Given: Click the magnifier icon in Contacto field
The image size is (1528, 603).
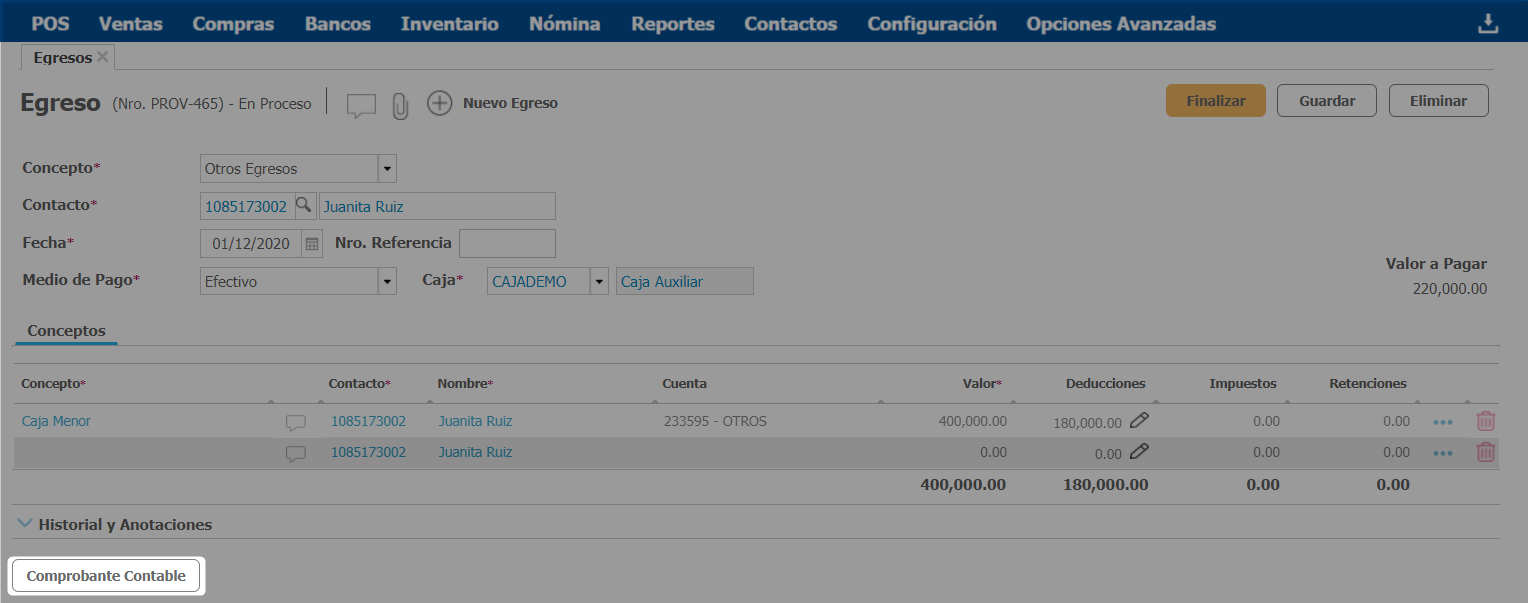Looking at the screenshot, I should point(304,206).
